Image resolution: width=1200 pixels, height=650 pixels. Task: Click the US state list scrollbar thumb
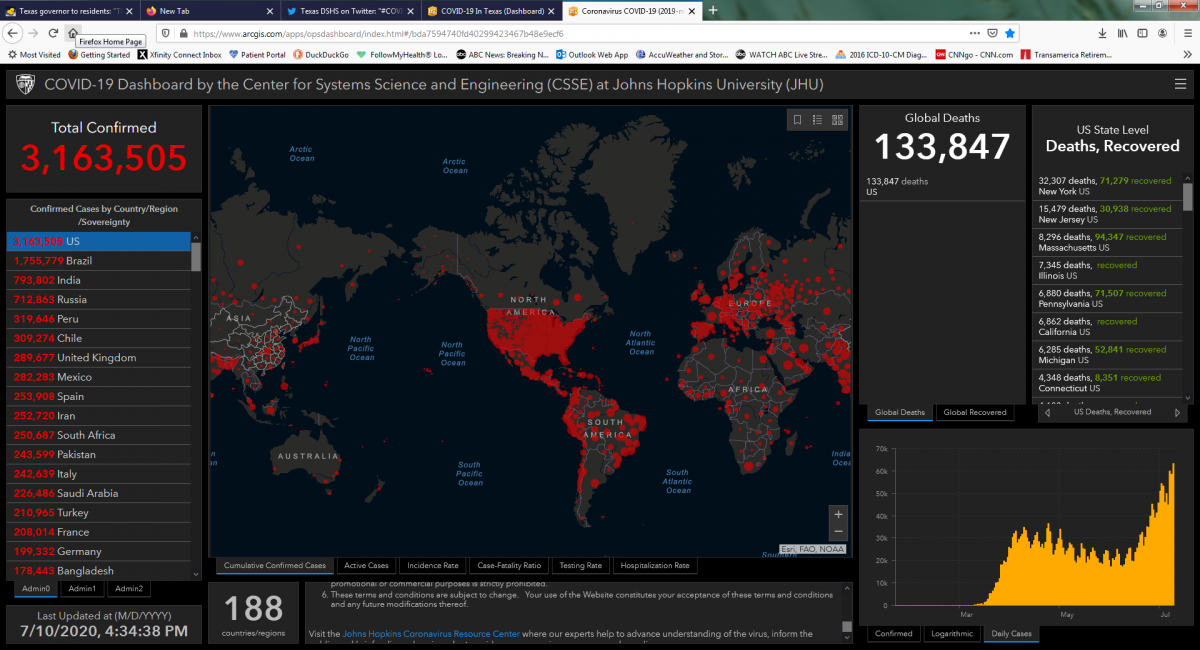tap(1187, 196)
